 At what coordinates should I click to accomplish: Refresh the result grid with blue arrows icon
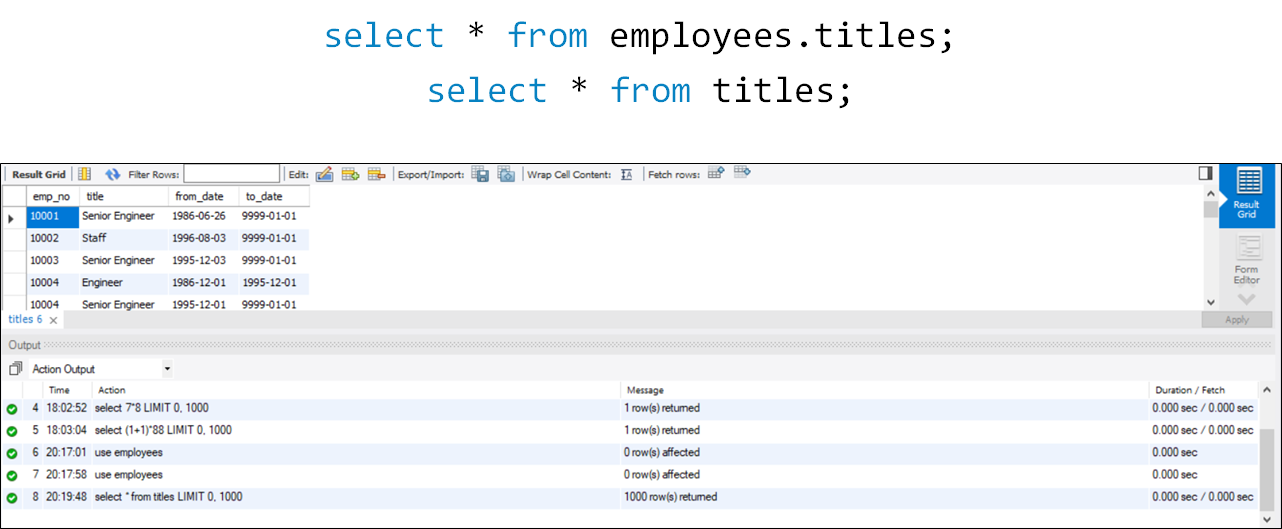click(x=113, y=174)
